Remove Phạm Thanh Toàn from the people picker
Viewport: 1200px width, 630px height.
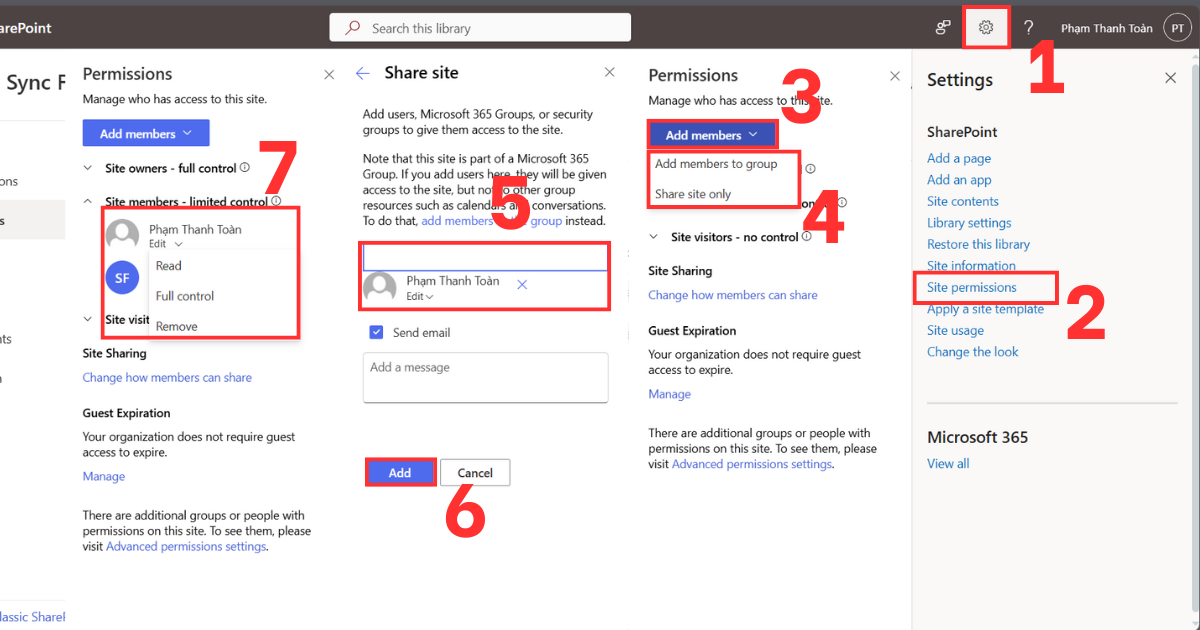point(521,284)
